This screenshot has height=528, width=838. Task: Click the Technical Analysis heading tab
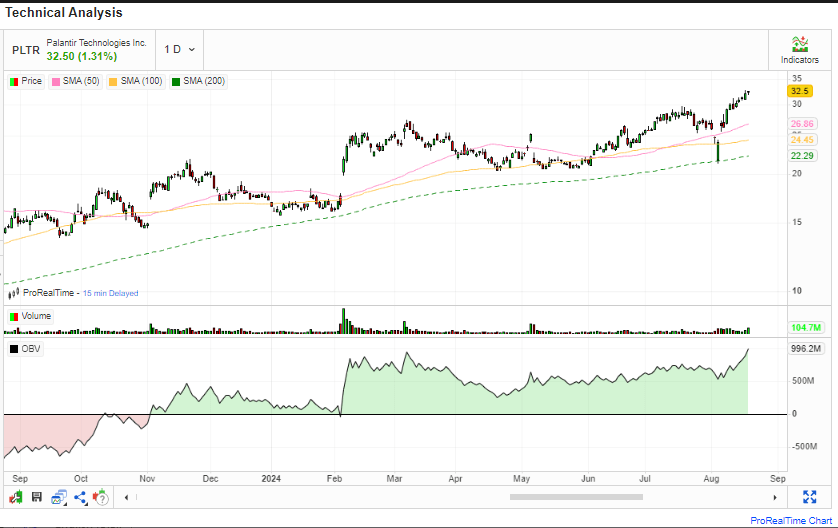(x=64, y=13)
